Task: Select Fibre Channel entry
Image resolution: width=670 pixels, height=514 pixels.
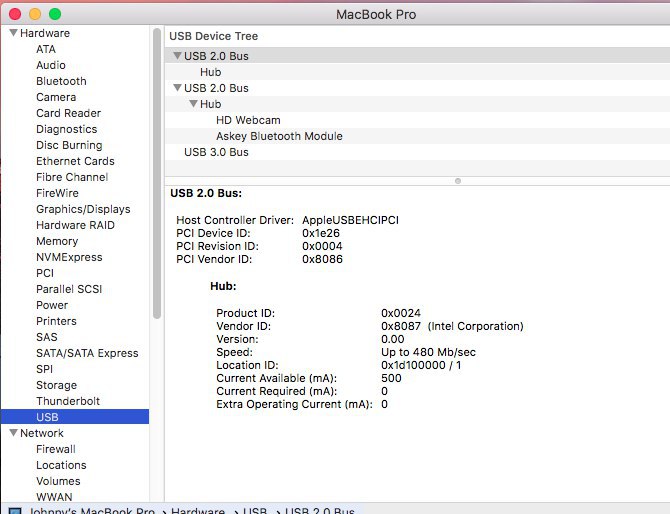Action: 72,177
